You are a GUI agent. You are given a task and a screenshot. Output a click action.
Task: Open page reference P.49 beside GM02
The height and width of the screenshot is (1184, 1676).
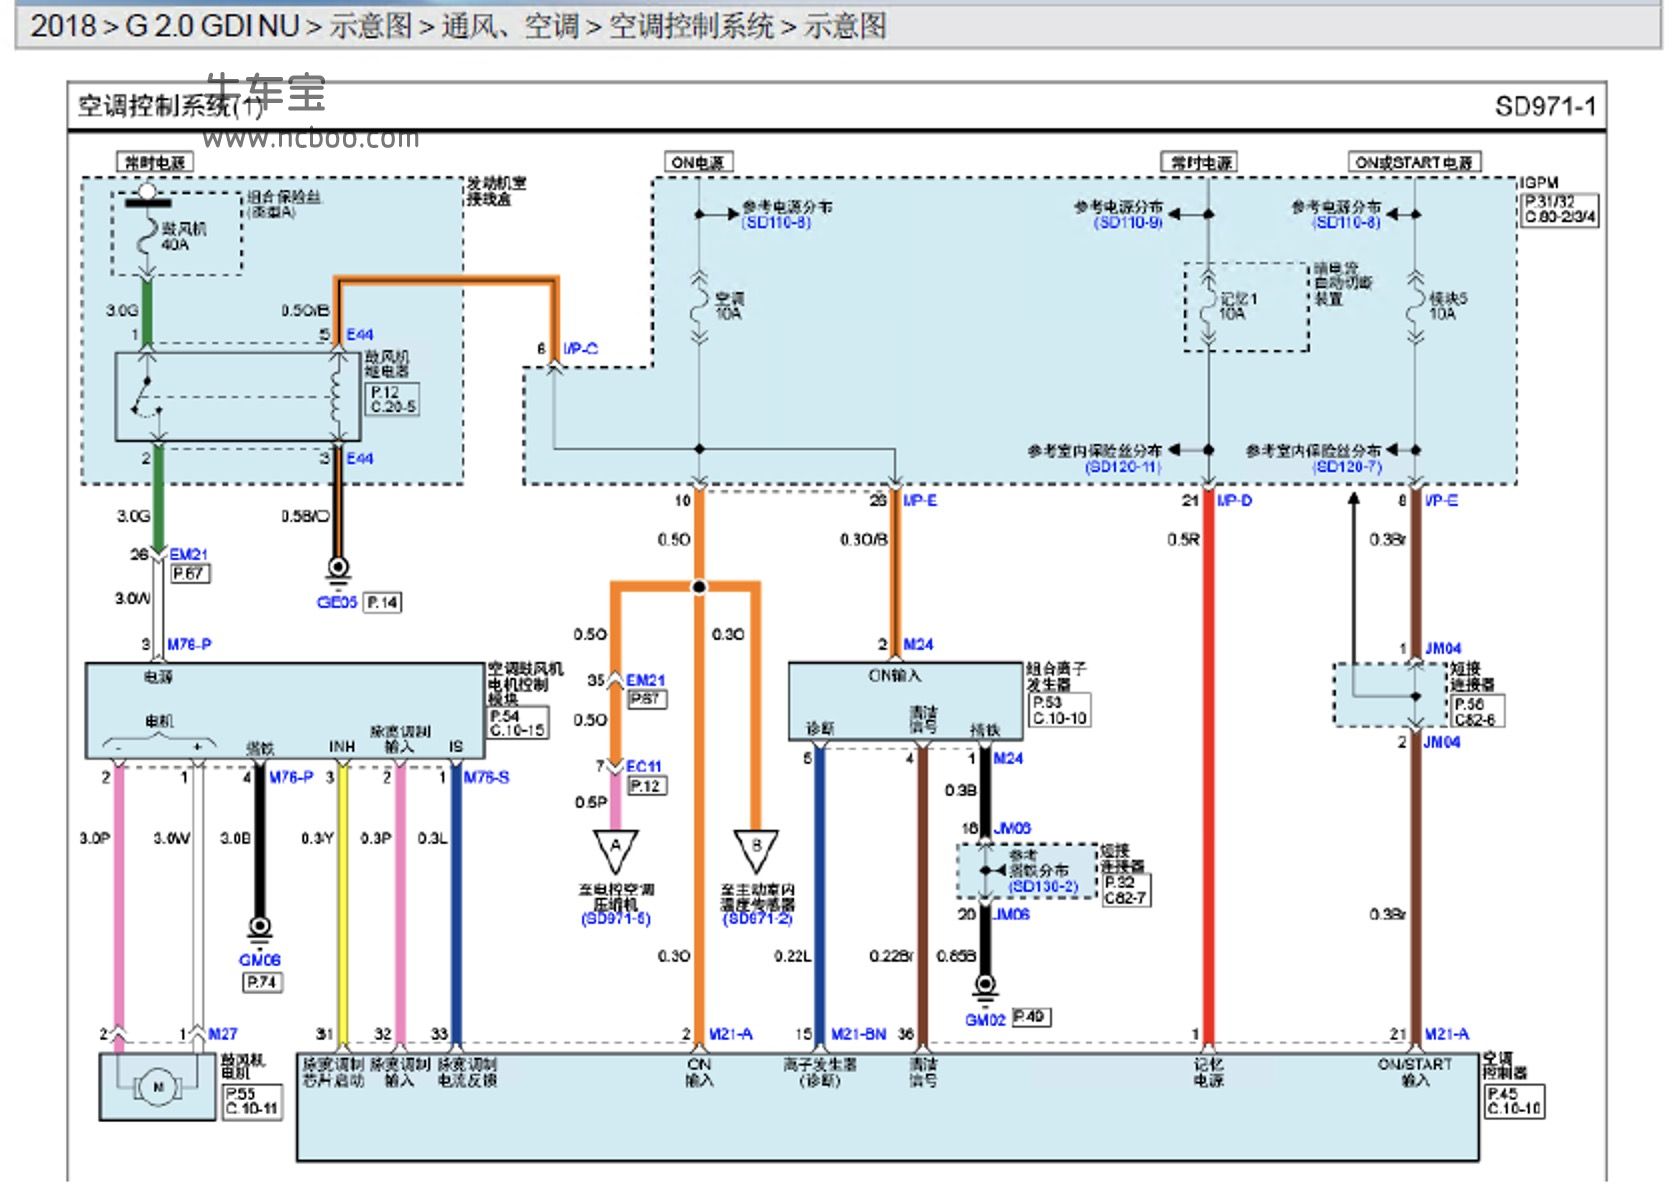(x=1030, y=1017)
